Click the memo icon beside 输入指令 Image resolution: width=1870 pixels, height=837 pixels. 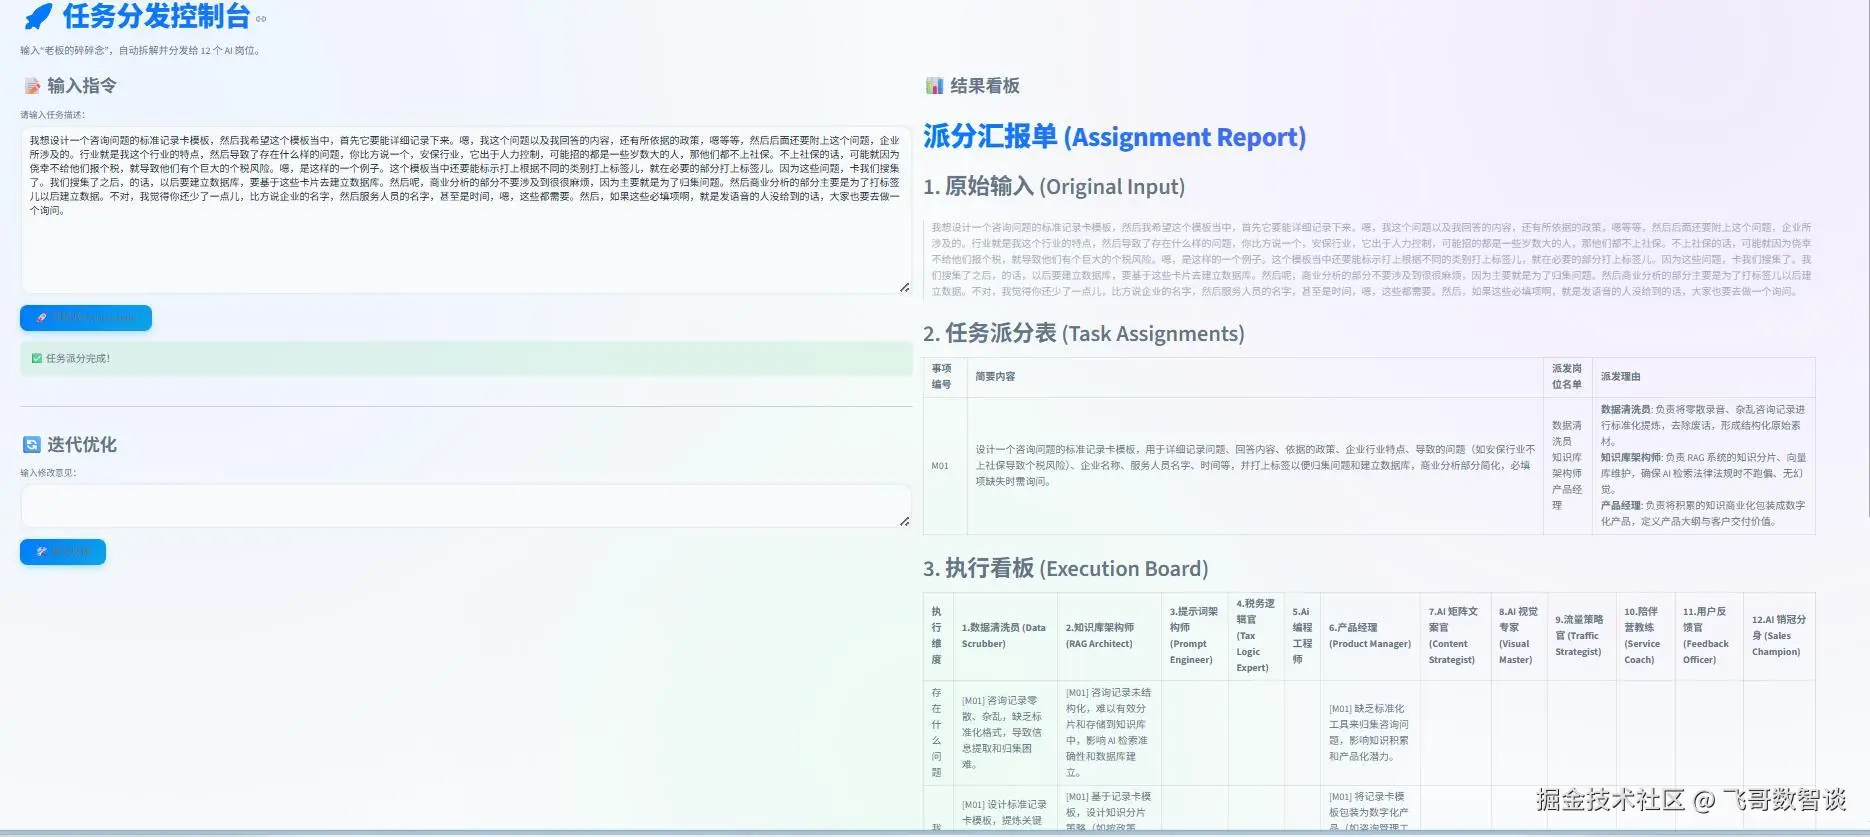click(x=32, y=86)
